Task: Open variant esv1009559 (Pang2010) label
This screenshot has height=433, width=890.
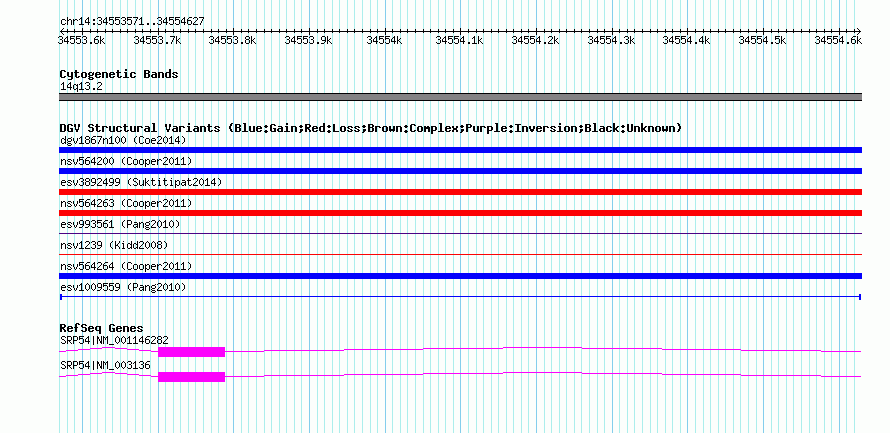Action: (123, 287)
